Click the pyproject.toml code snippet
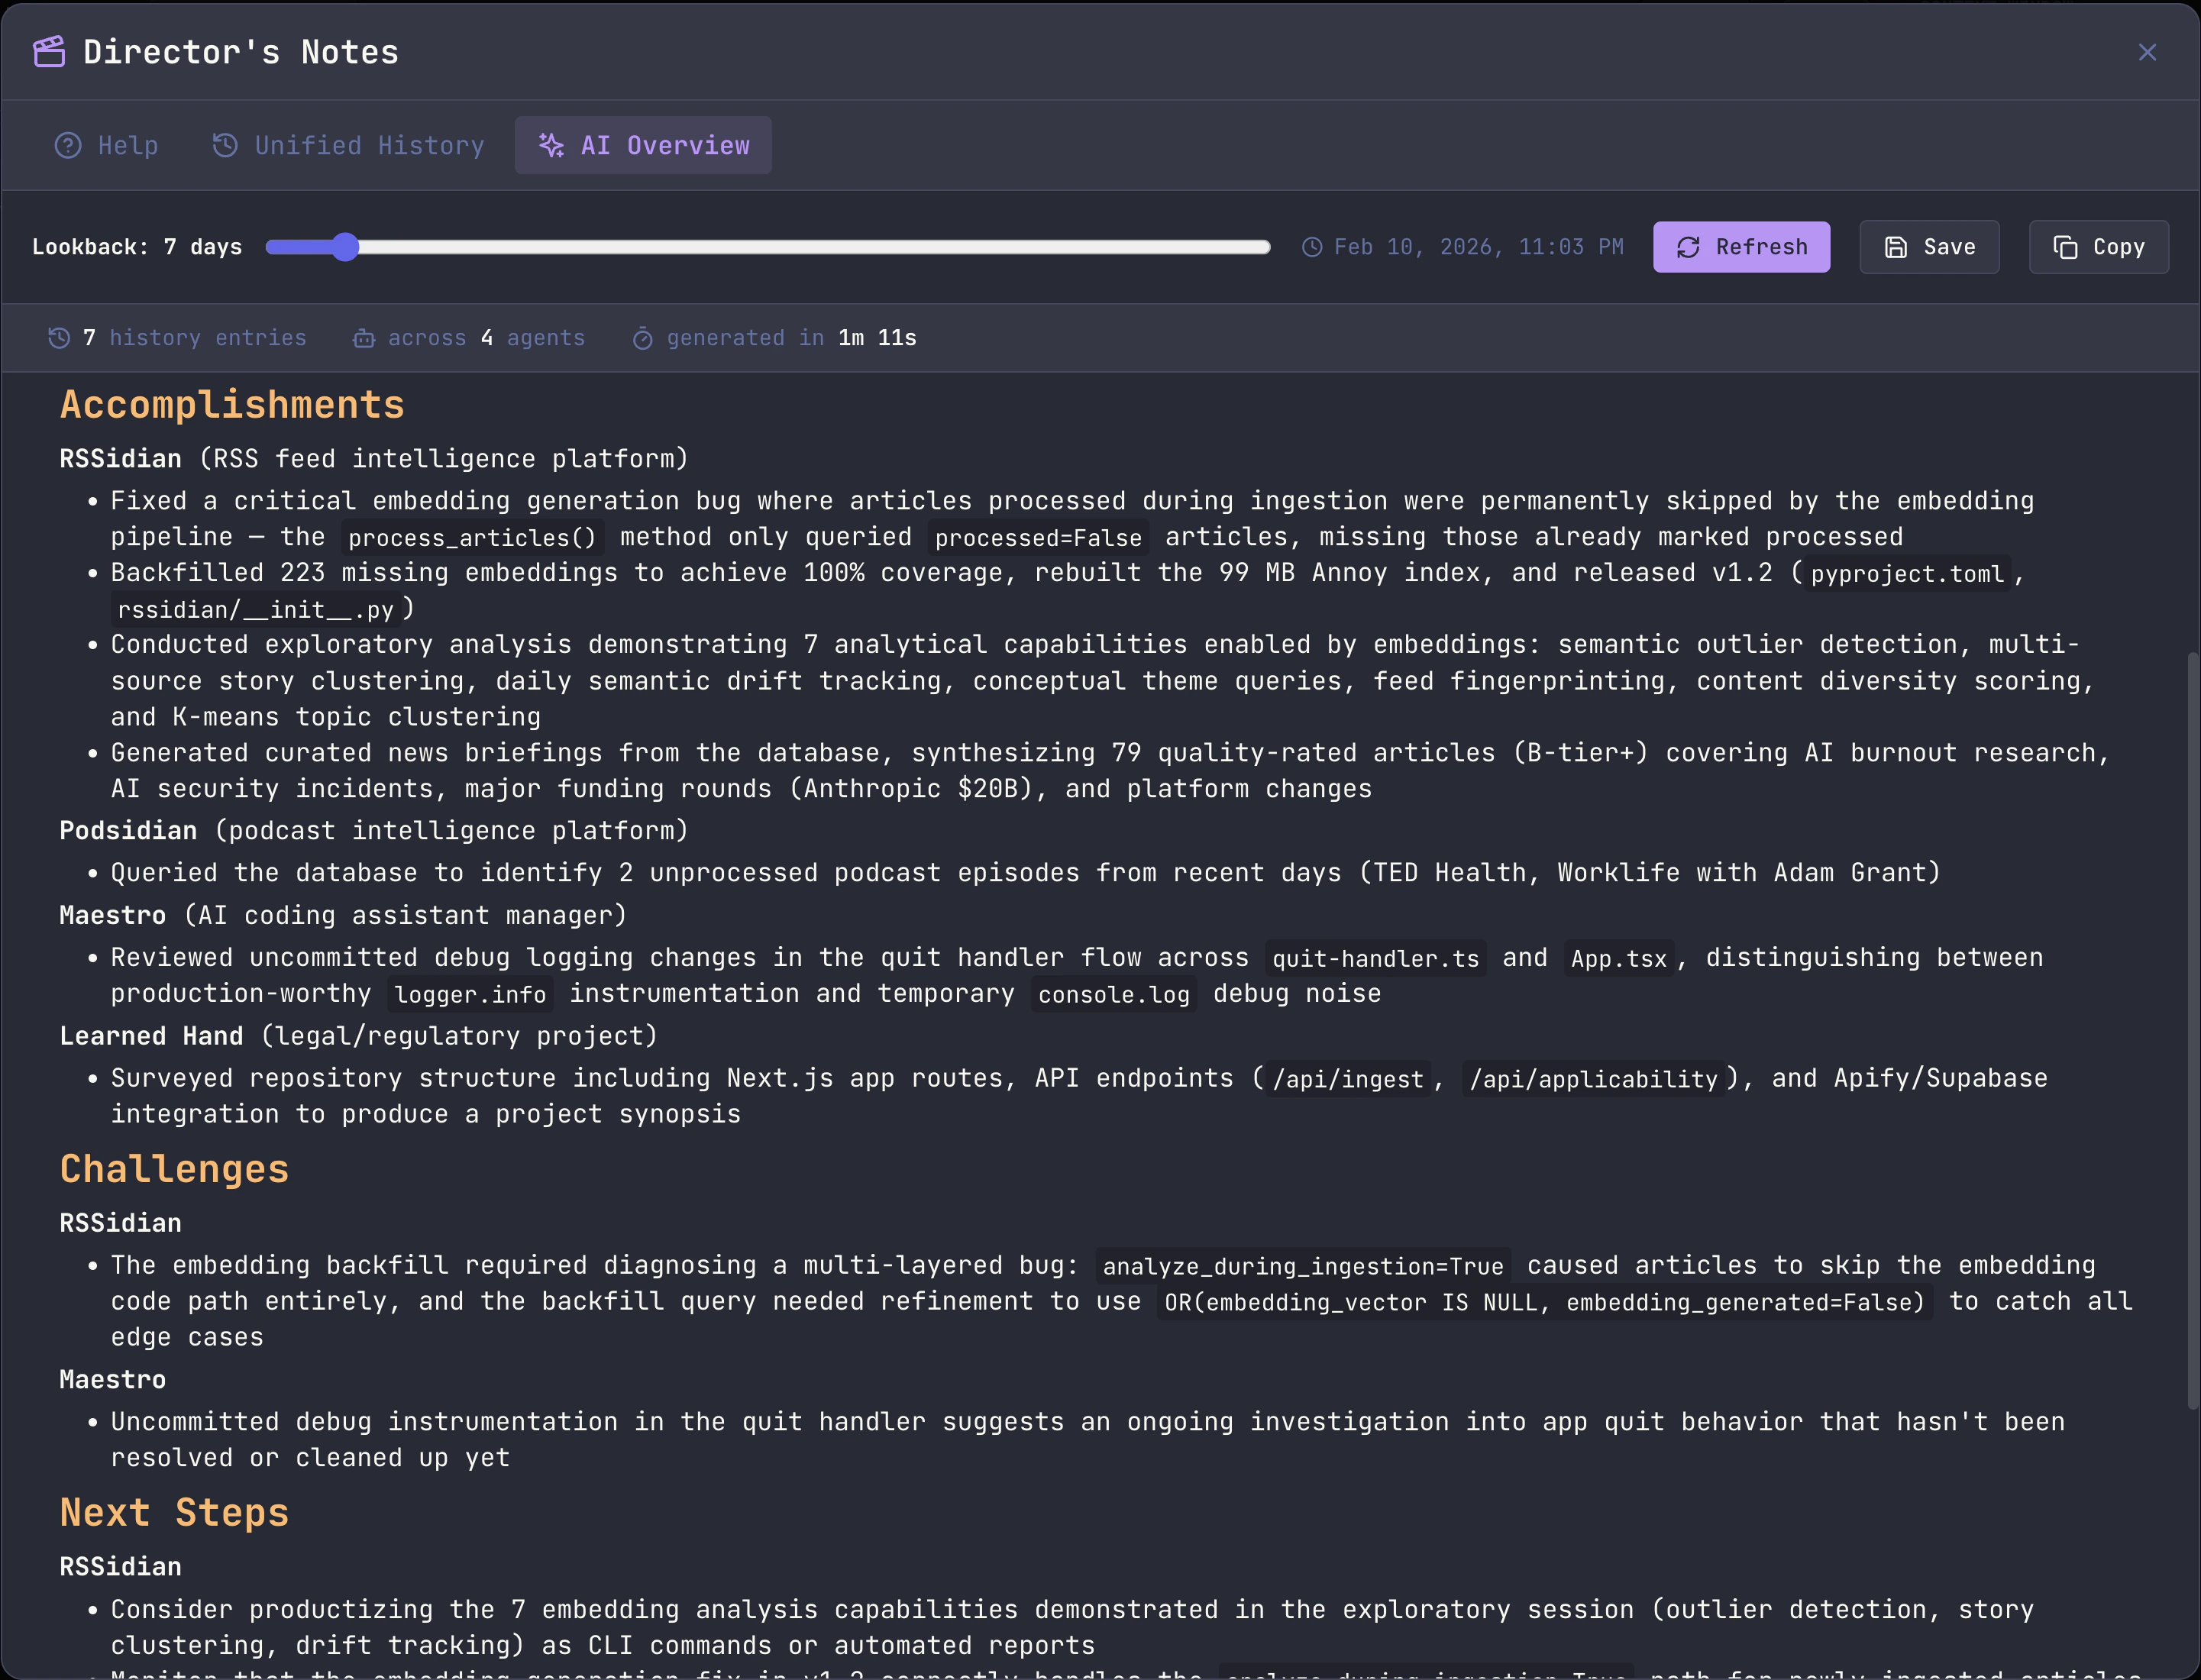Screen dimensions: 2201x1680 tap(1907, 574)
